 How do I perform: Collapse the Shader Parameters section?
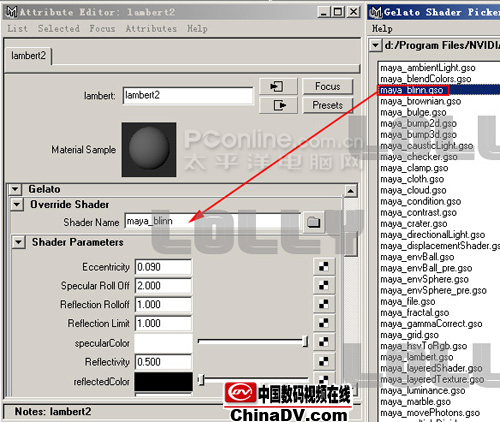coord(19,242)
